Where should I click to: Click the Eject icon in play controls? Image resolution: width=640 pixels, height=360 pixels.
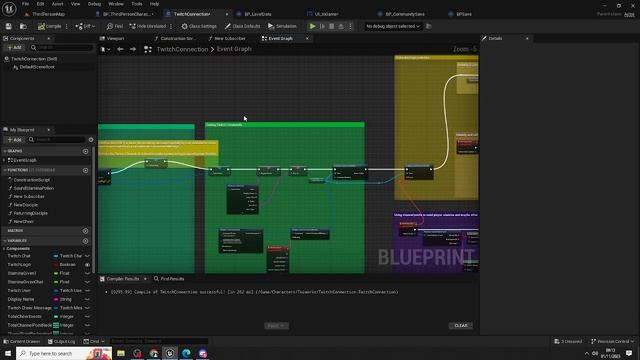341,26
